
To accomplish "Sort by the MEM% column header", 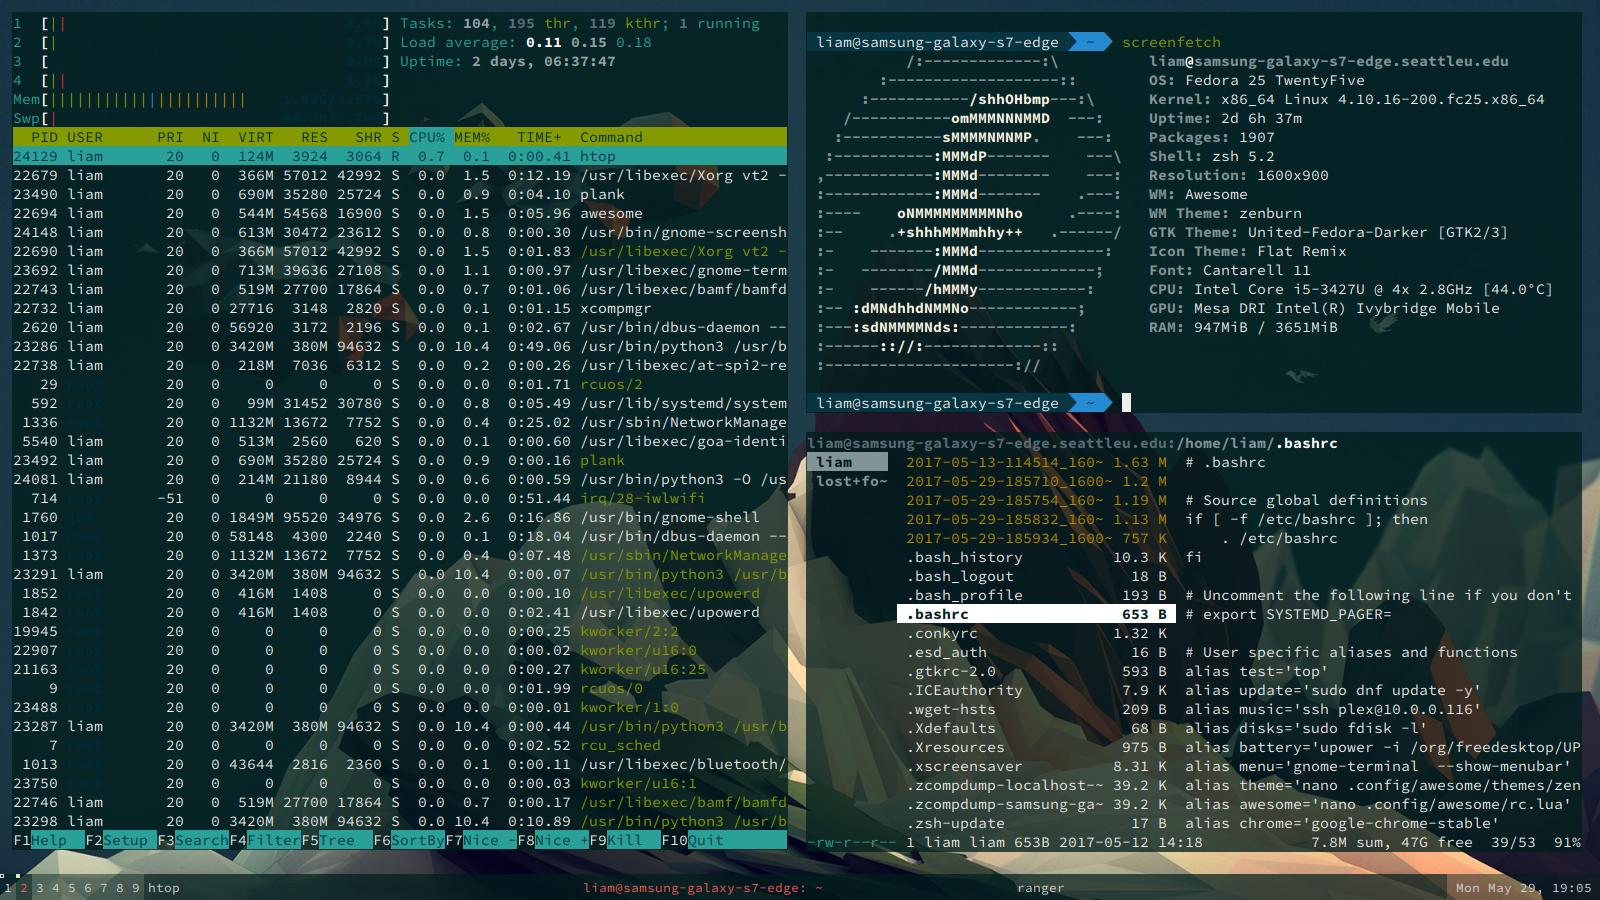I will (x=472, y=137).
